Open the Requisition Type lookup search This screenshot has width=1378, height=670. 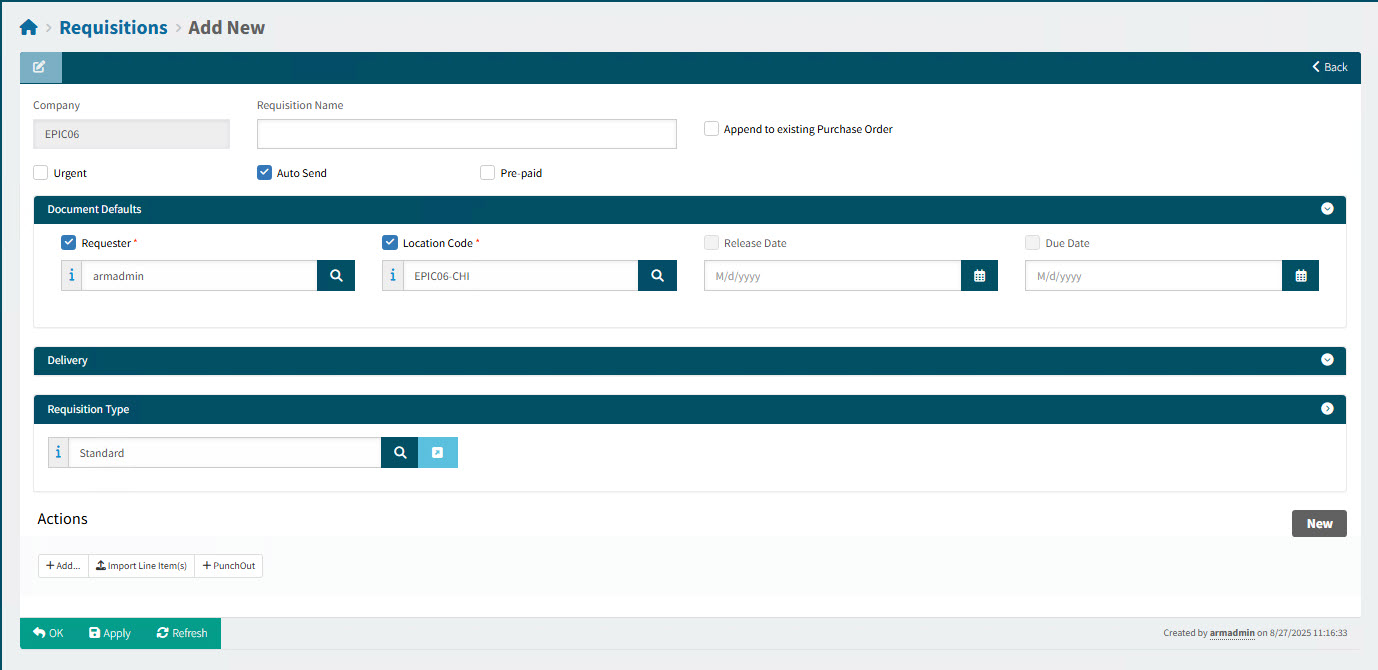[x=399, y=452]
